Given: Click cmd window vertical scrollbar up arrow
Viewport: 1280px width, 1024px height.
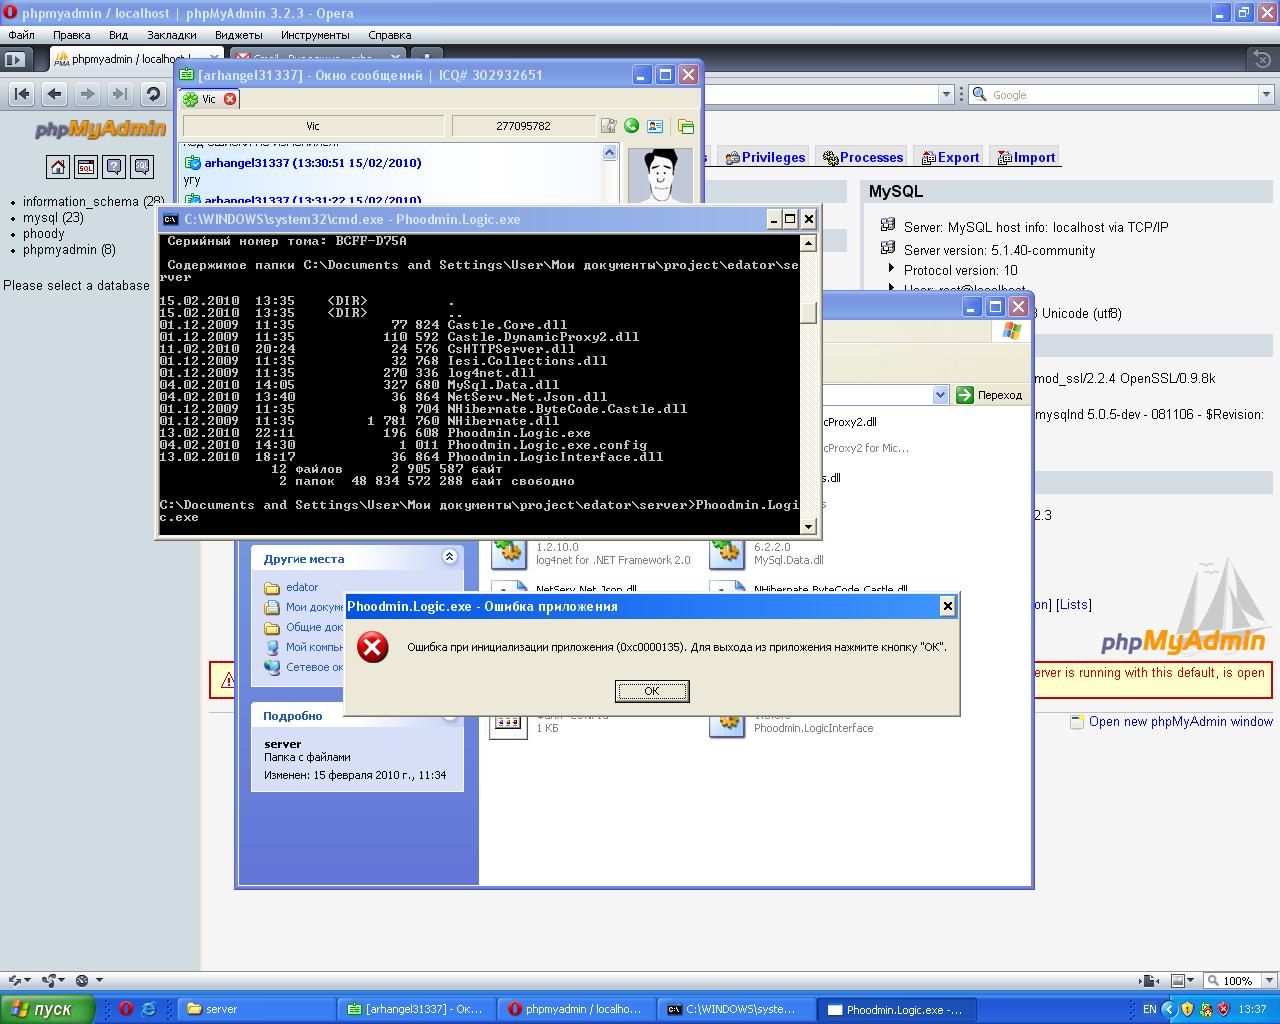Looking at the screenshot, I should (809, 242).
